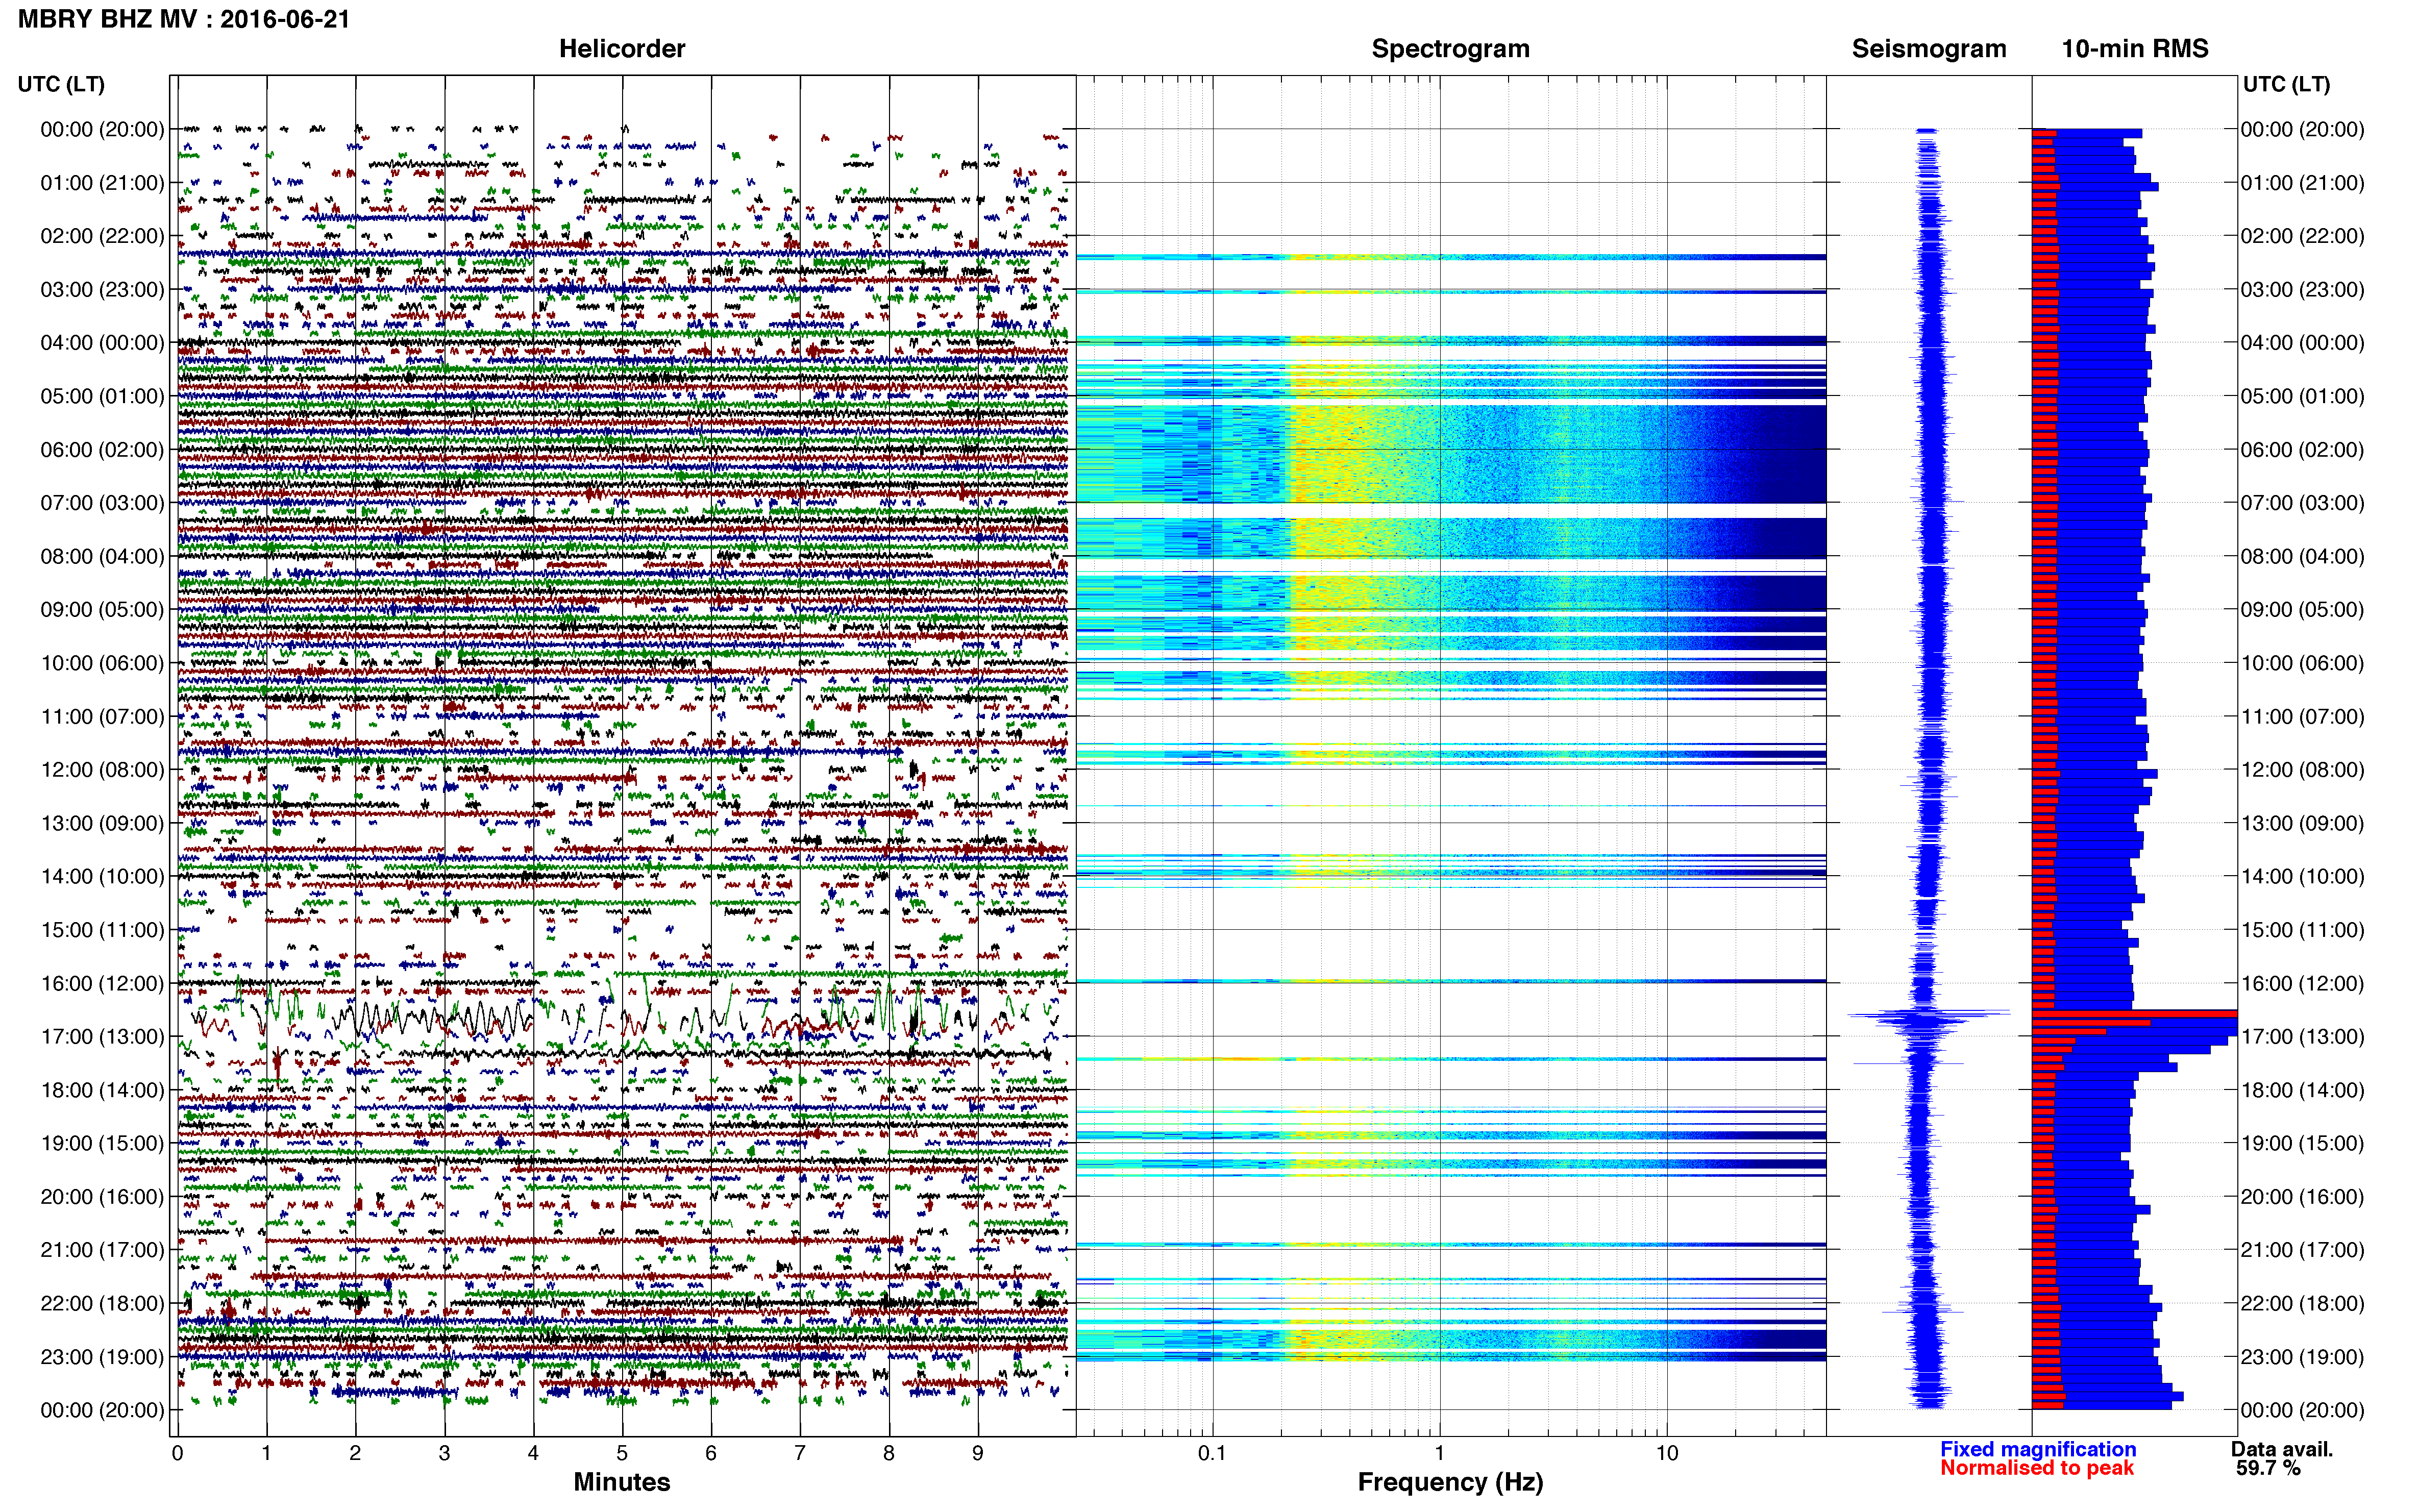Image resolution: width=2419 pixels, height=1512 pixels.
Task: Click the 'Normalised to peak' legend text
Action: pyautogui.click(x=2037, y=1468)
